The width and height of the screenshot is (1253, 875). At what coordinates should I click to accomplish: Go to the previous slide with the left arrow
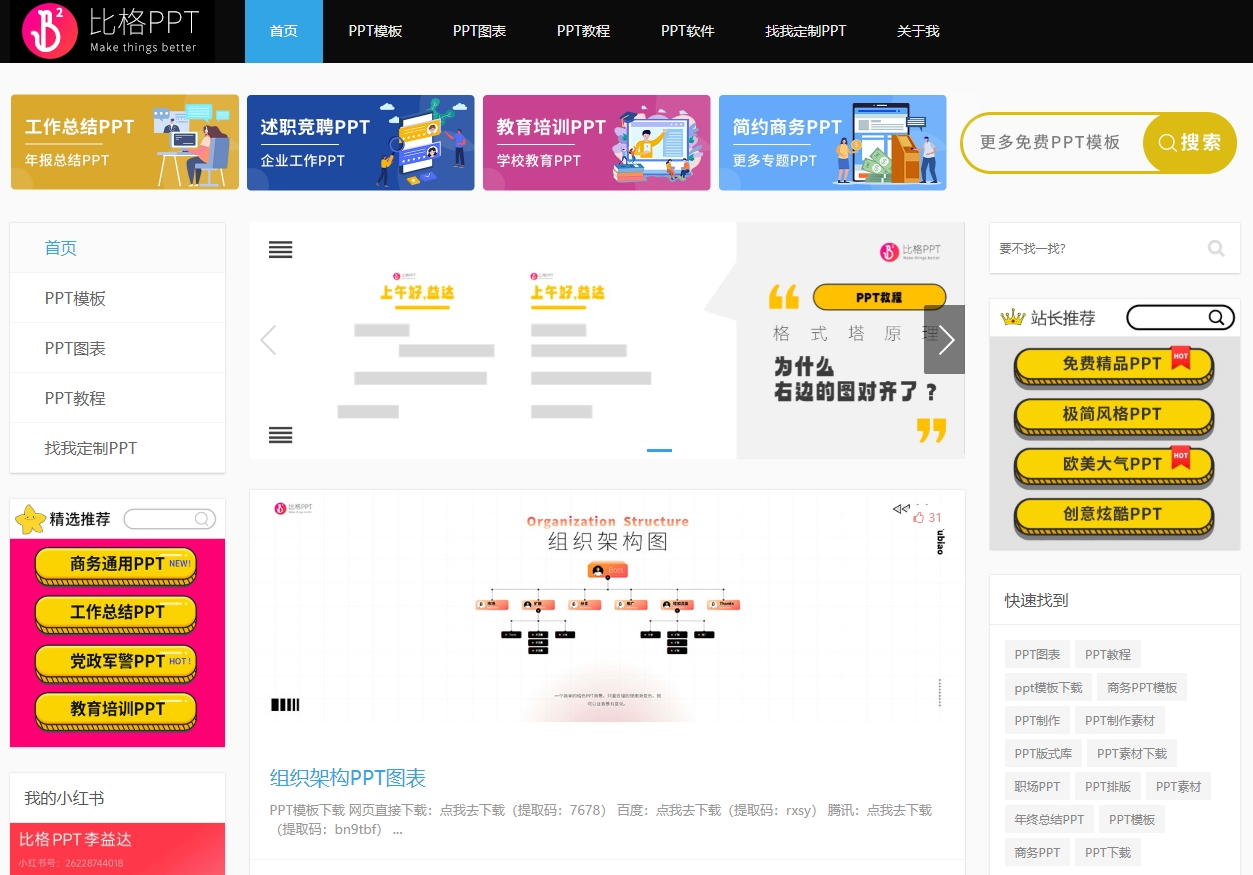[x=268, y=340]
